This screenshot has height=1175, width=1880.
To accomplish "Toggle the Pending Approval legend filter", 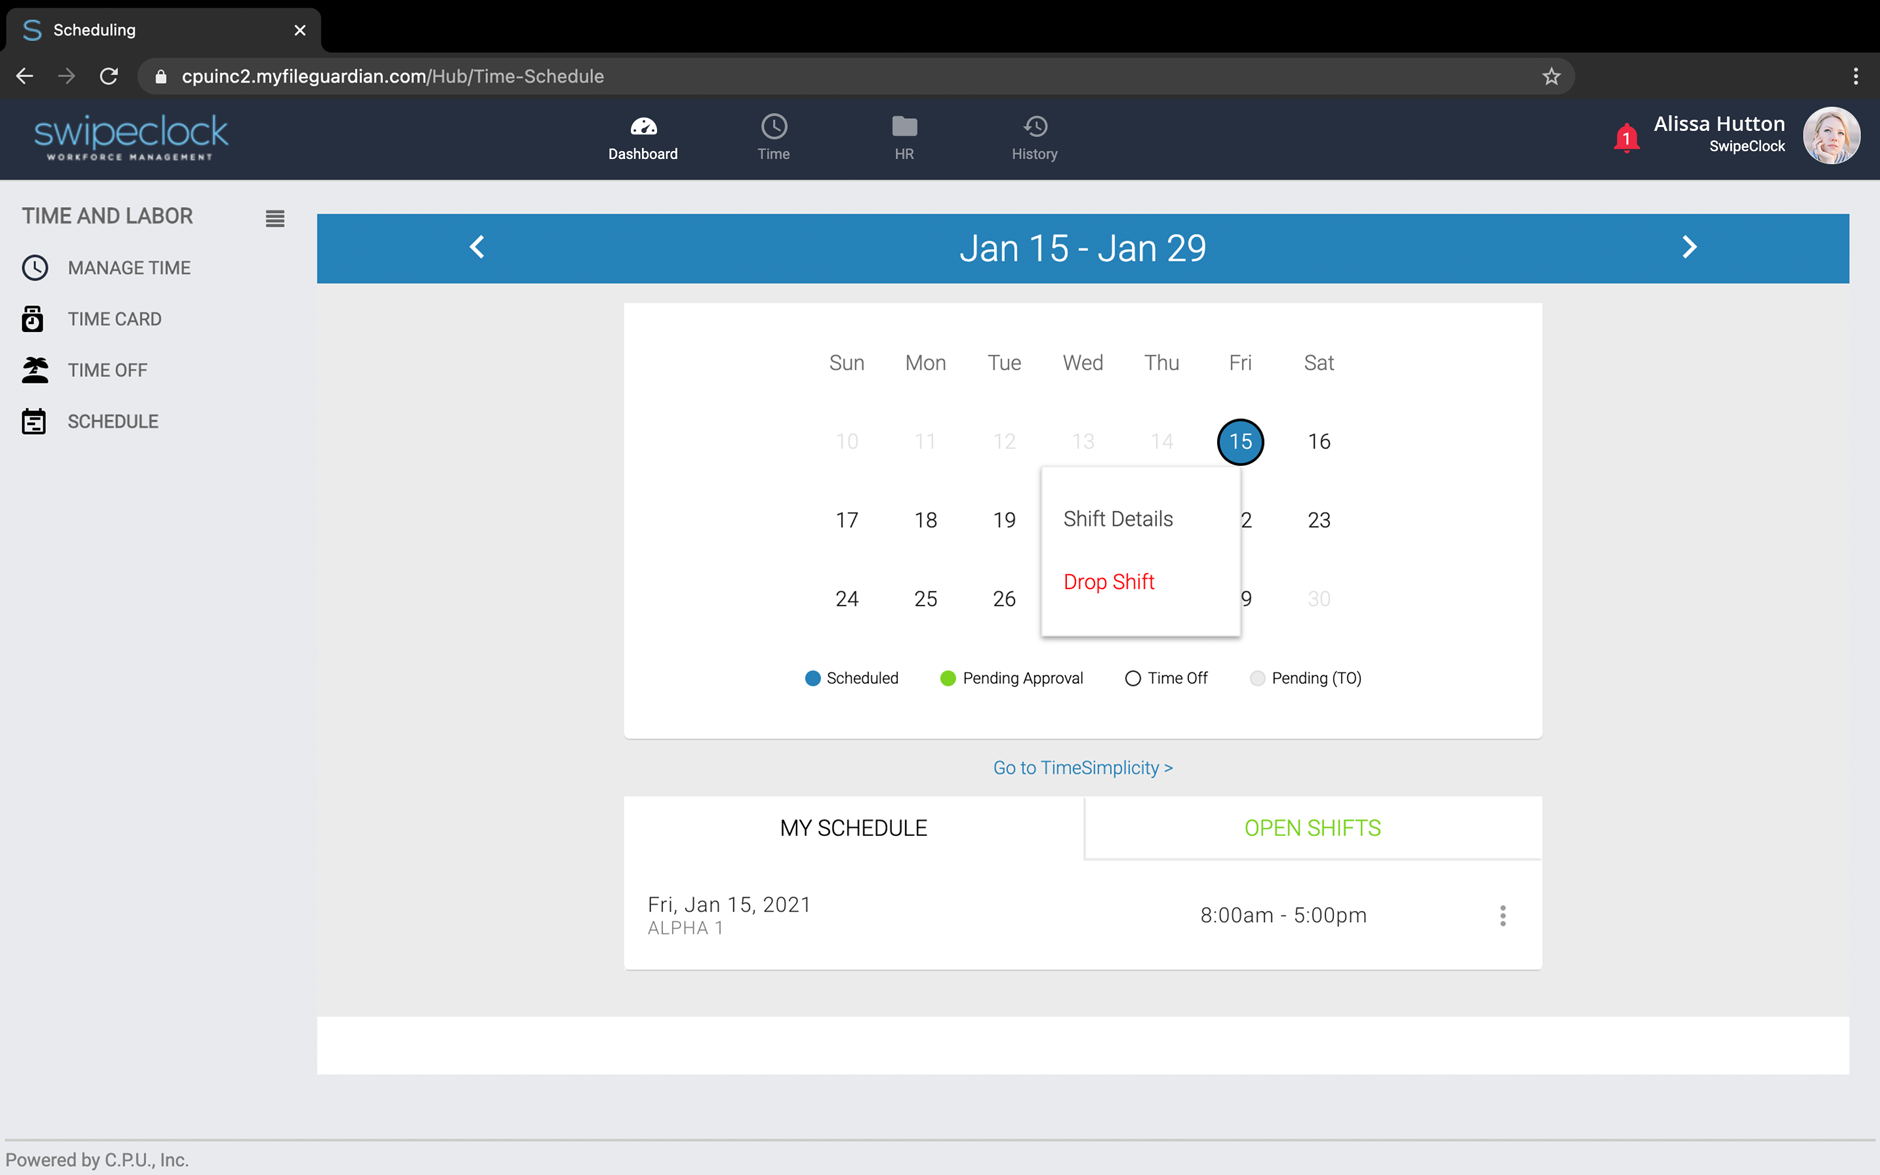I will 947,678.
